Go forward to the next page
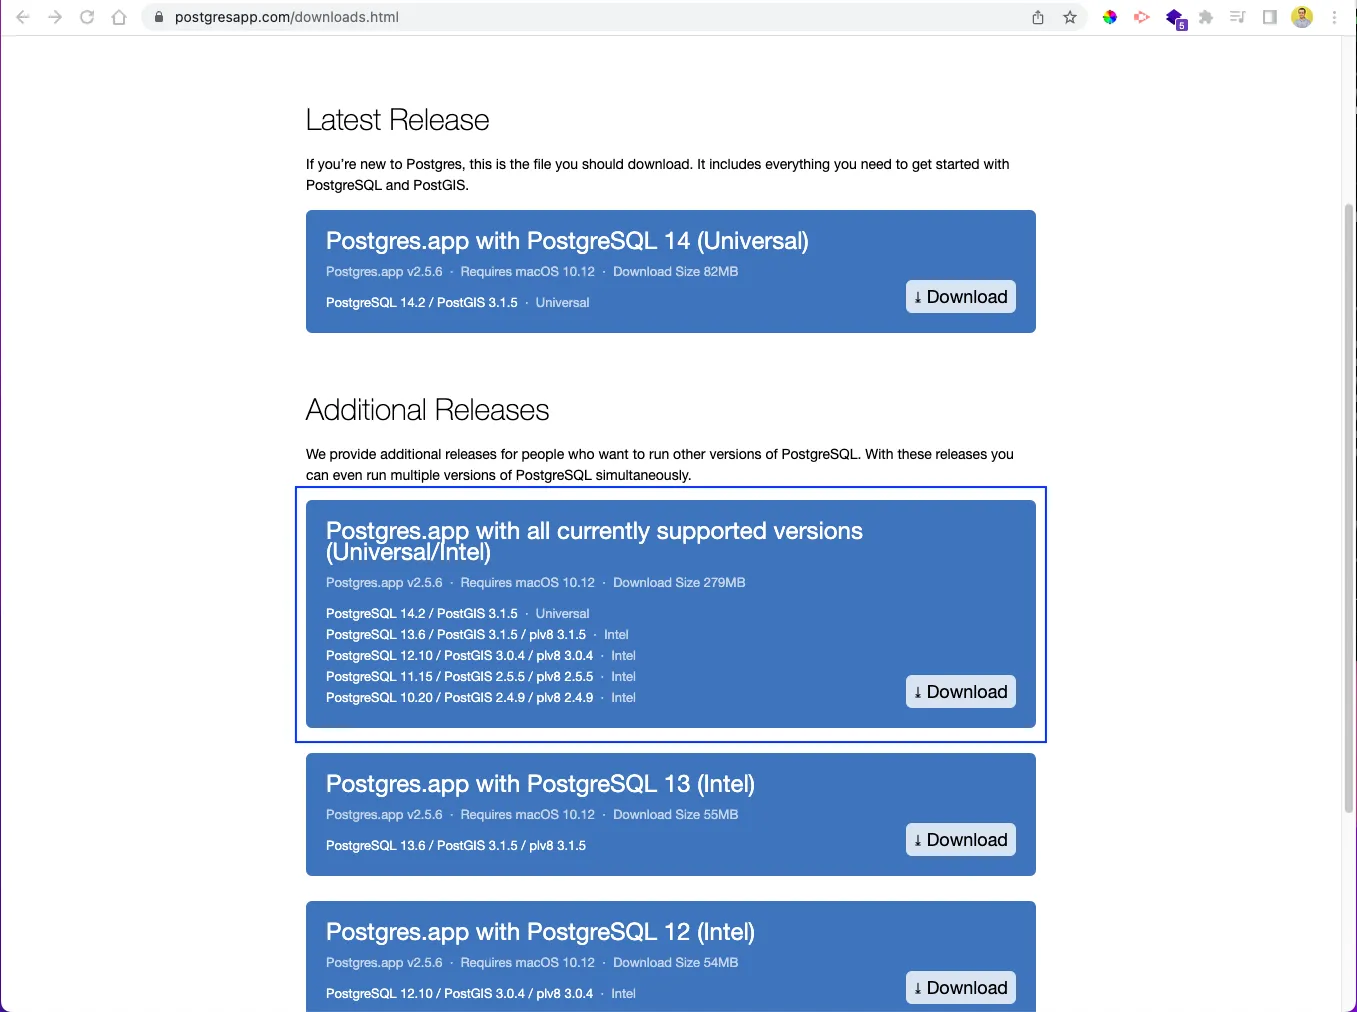 pos(55,17)
